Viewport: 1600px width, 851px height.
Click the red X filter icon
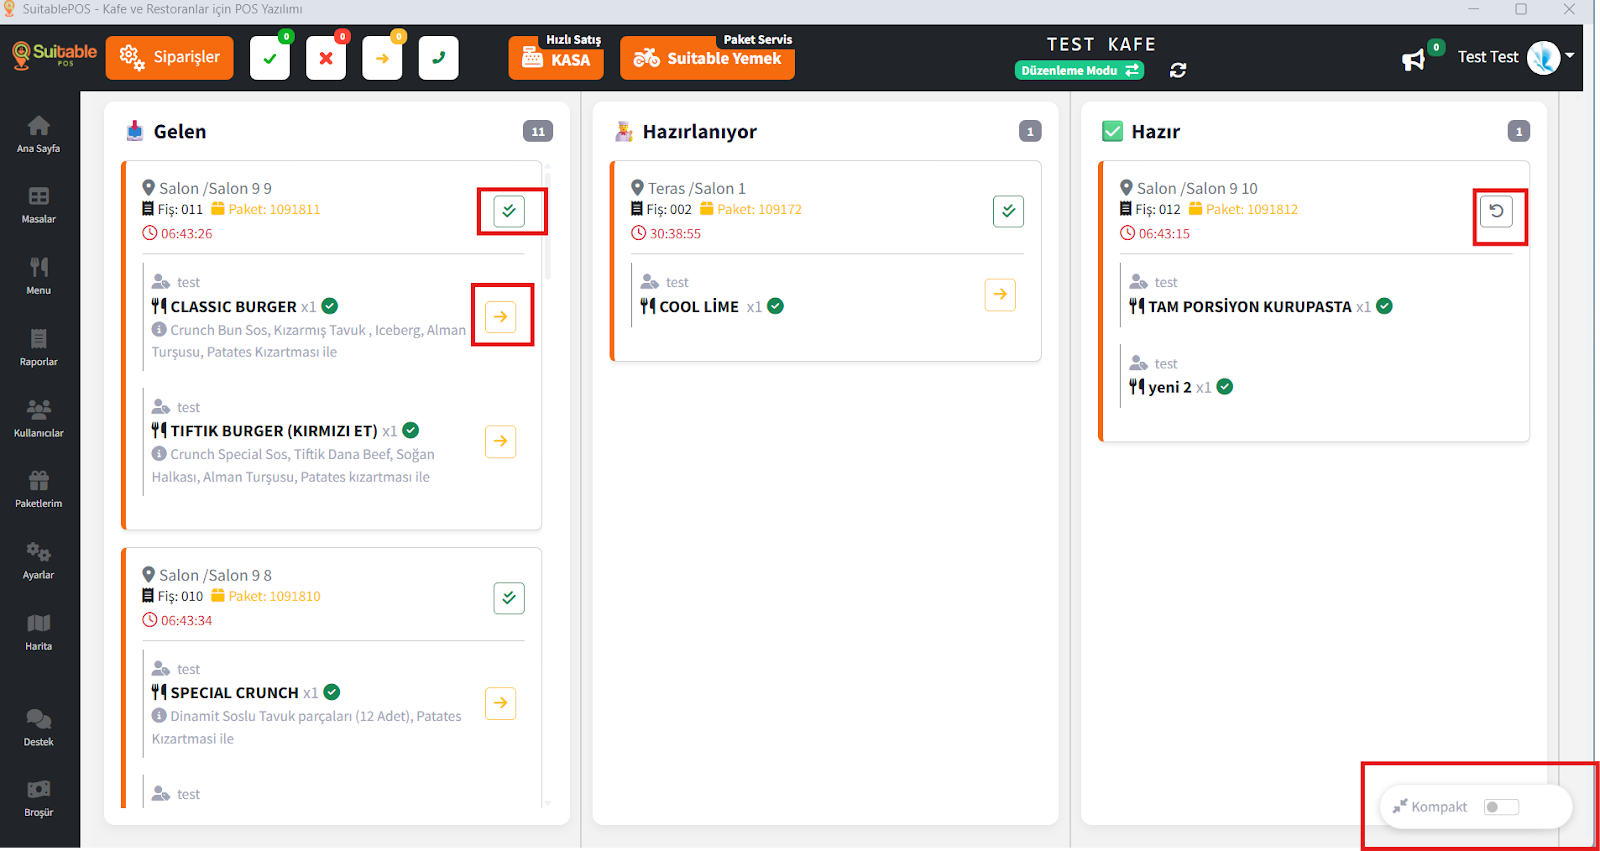coord(326,59)
